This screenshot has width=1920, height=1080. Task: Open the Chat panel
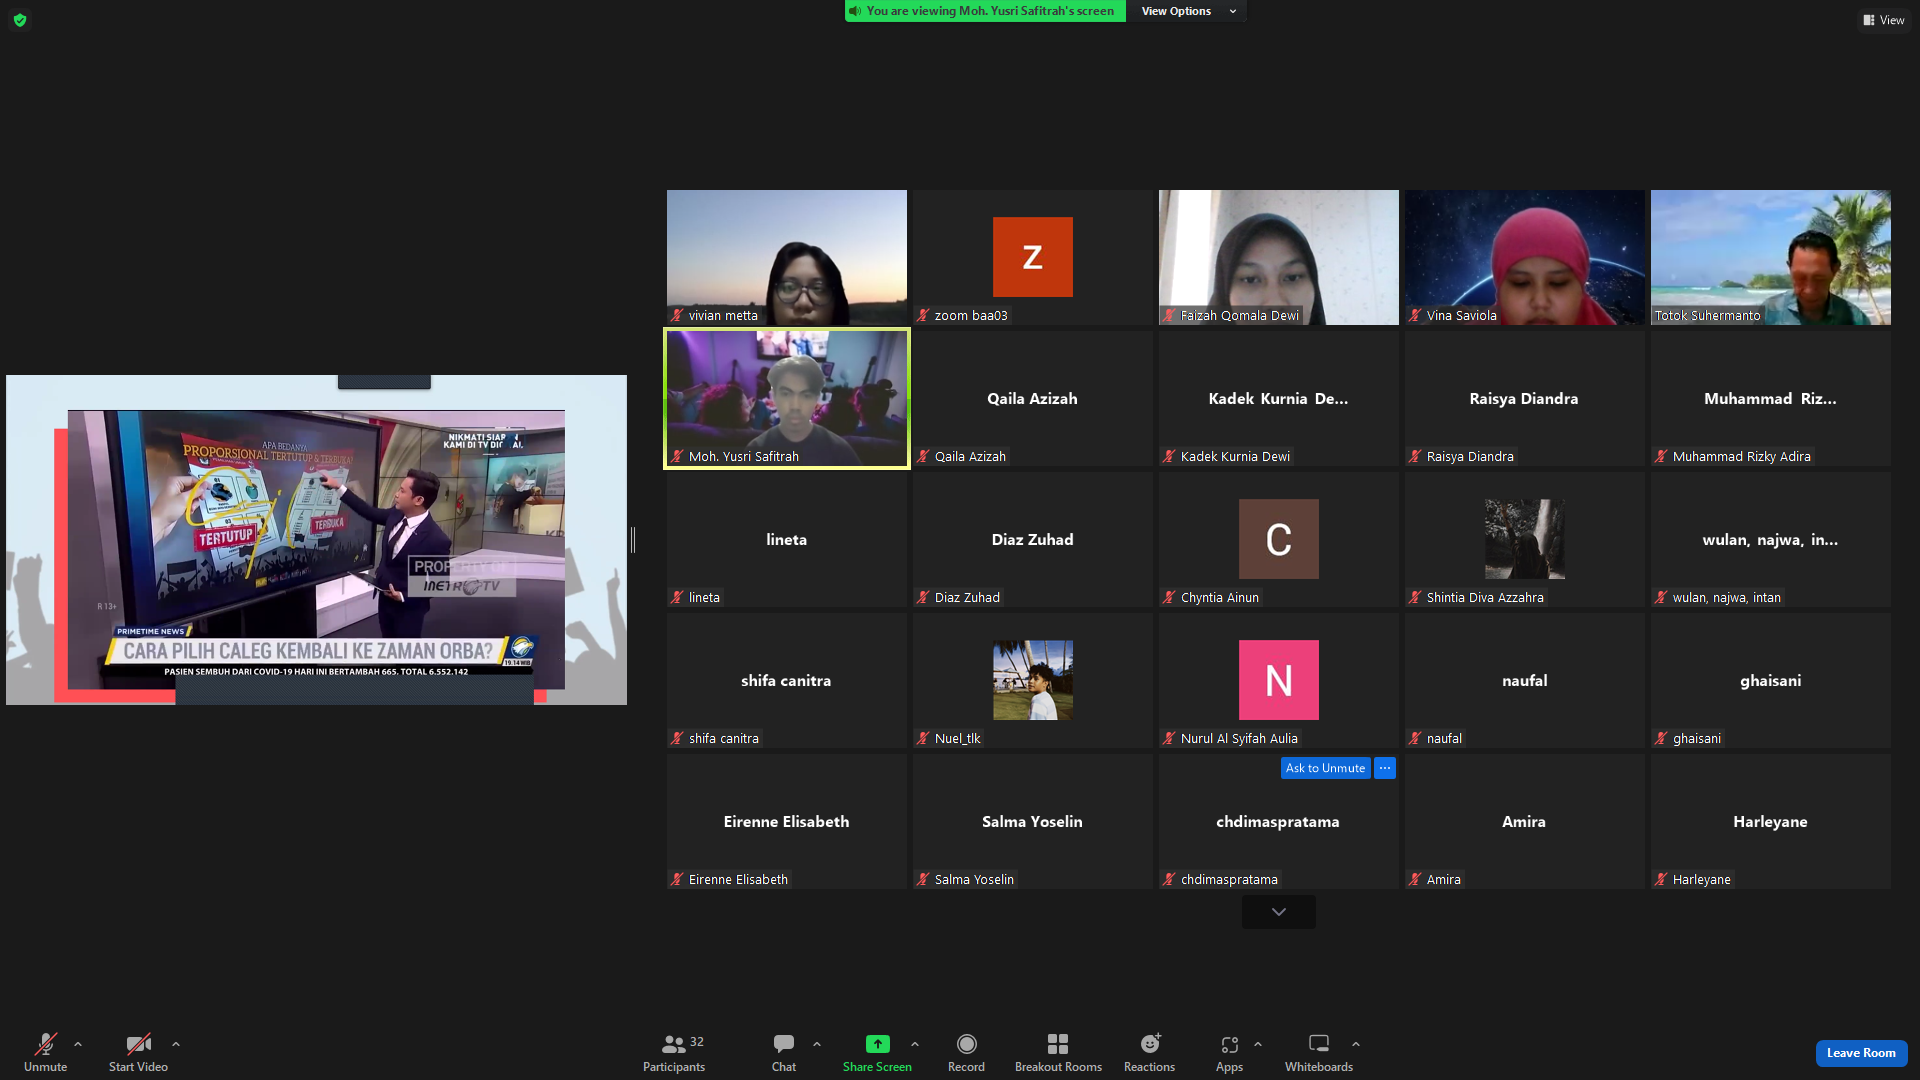pos(784,1052)
